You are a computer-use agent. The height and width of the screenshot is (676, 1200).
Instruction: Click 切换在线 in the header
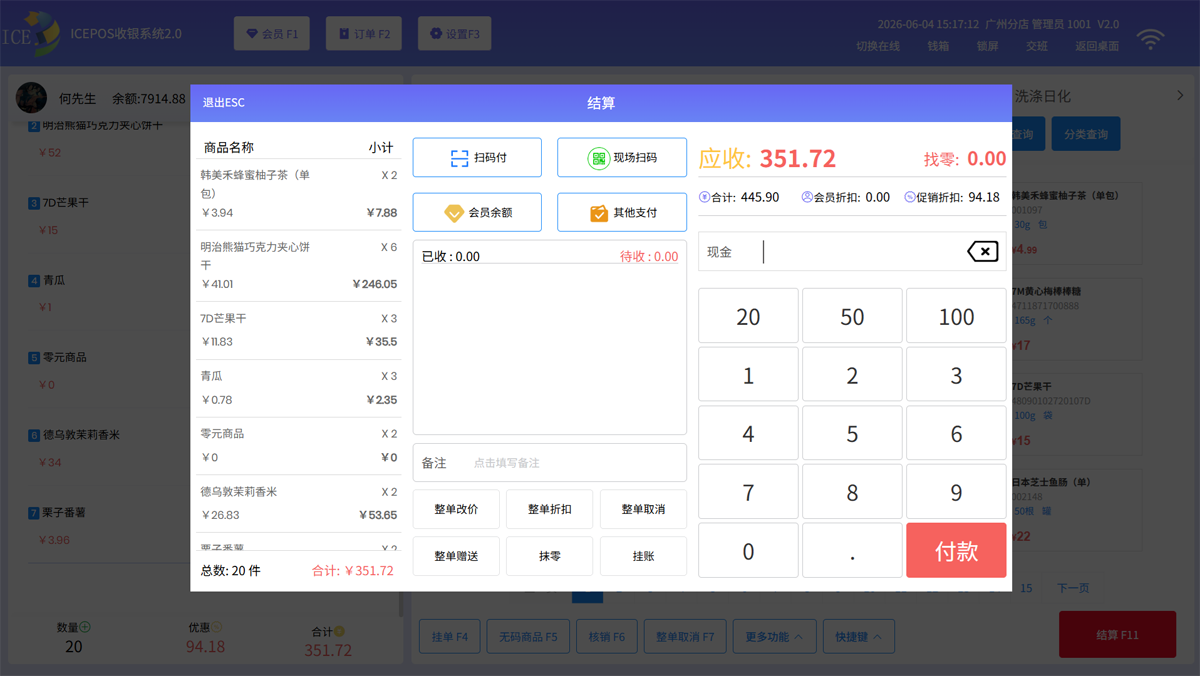click(x=878, y=46)
